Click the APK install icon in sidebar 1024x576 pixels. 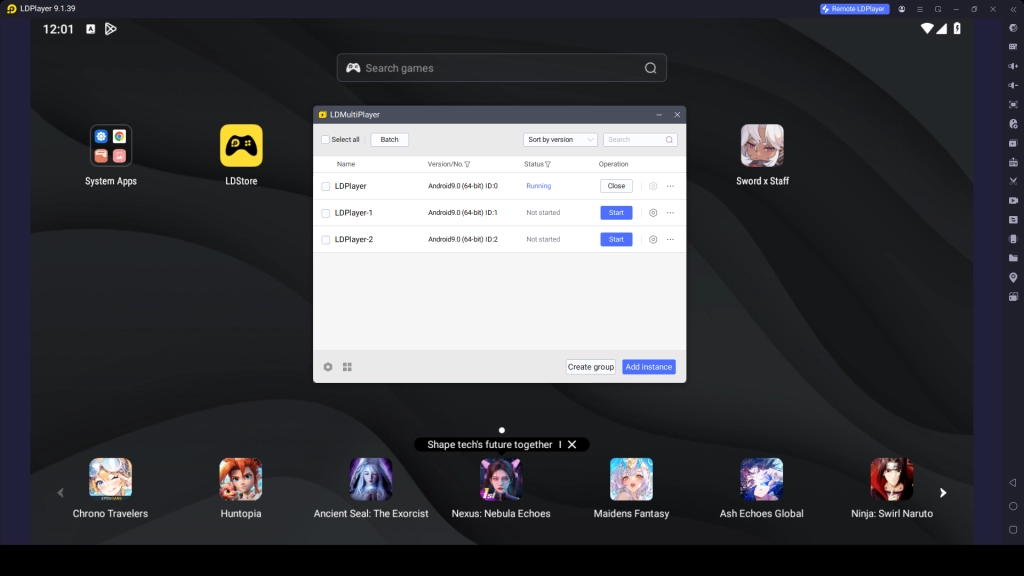(1013, 162)
